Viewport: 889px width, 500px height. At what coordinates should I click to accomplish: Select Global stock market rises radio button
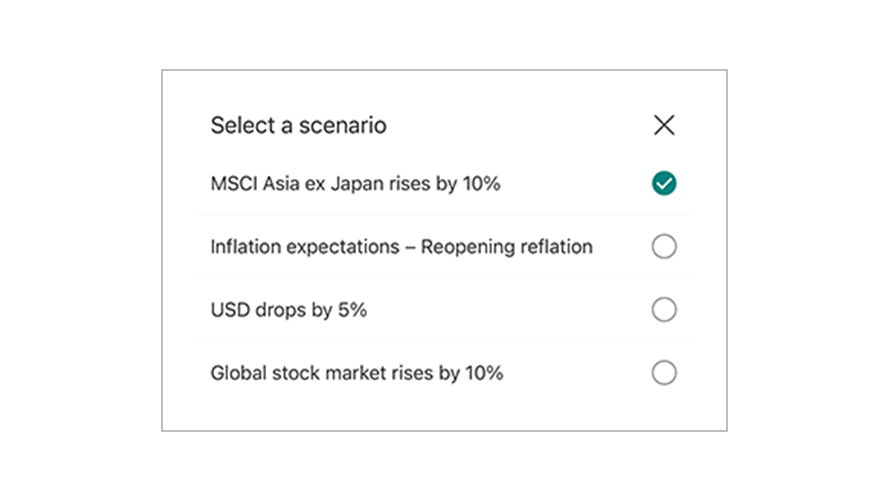pyautogui.click(x=664, y=373)
